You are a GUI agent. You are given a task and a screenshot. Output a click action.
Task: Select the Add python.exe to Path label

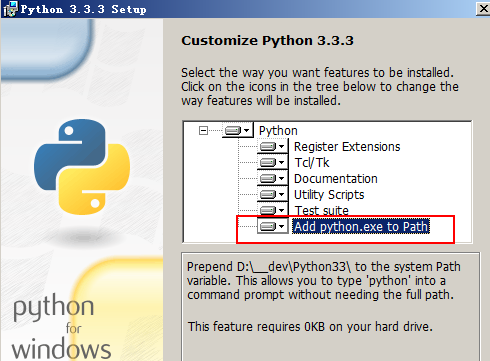(361, 227)
